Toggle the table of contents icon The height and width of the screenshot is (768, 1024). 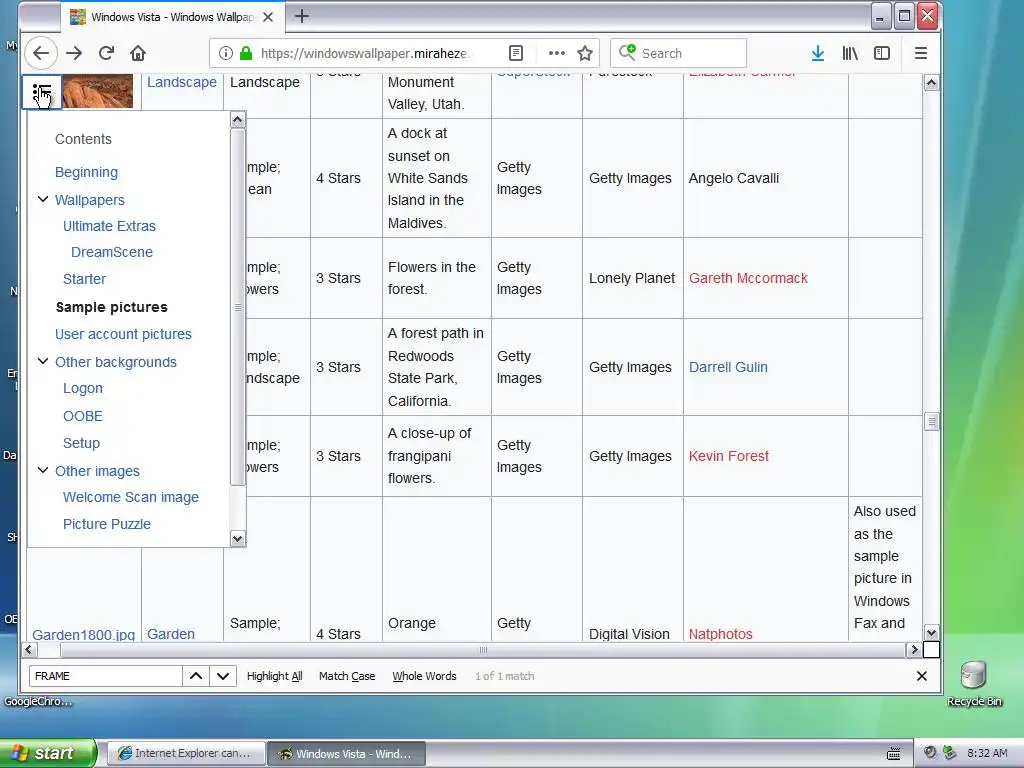point(42,92)
